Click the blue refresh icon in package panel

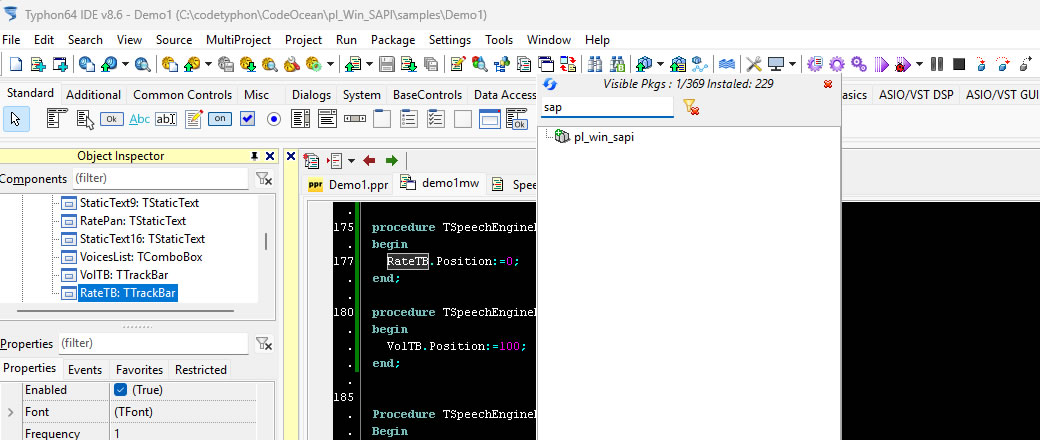tap(550, 84)
